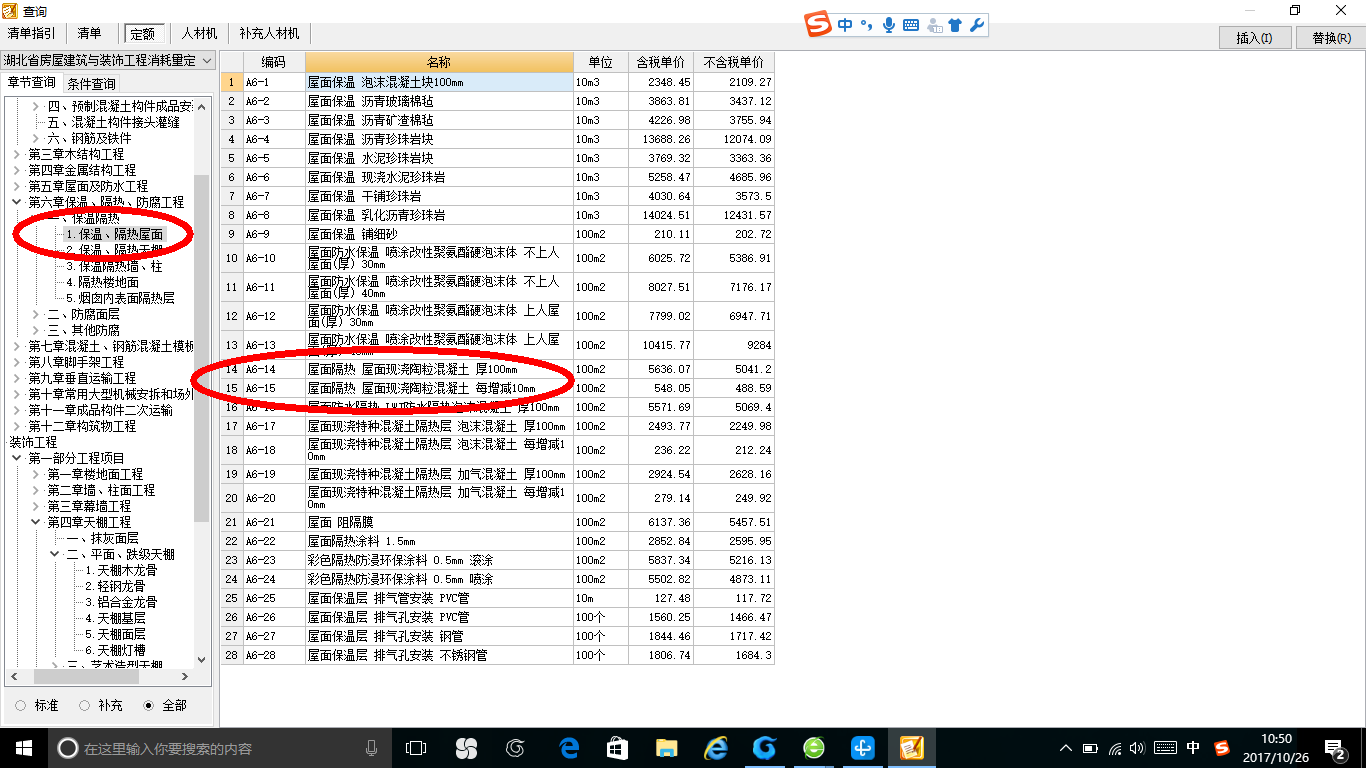Toggle Chinese/English mode in Sogou bar
The image size is (1366, 768).
click(846, 24)
